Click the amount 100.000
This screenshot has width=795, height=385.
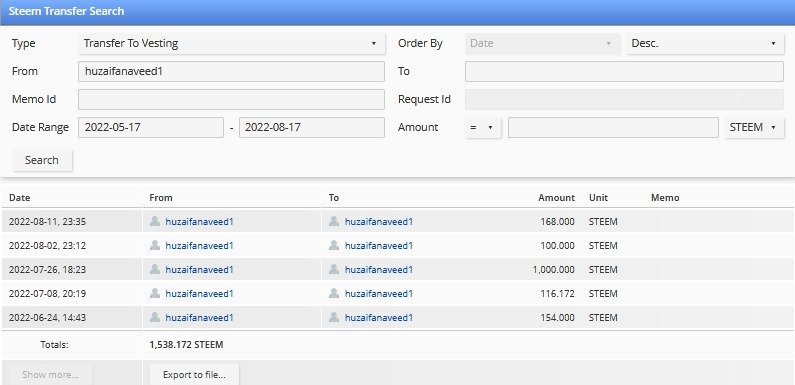557,246
